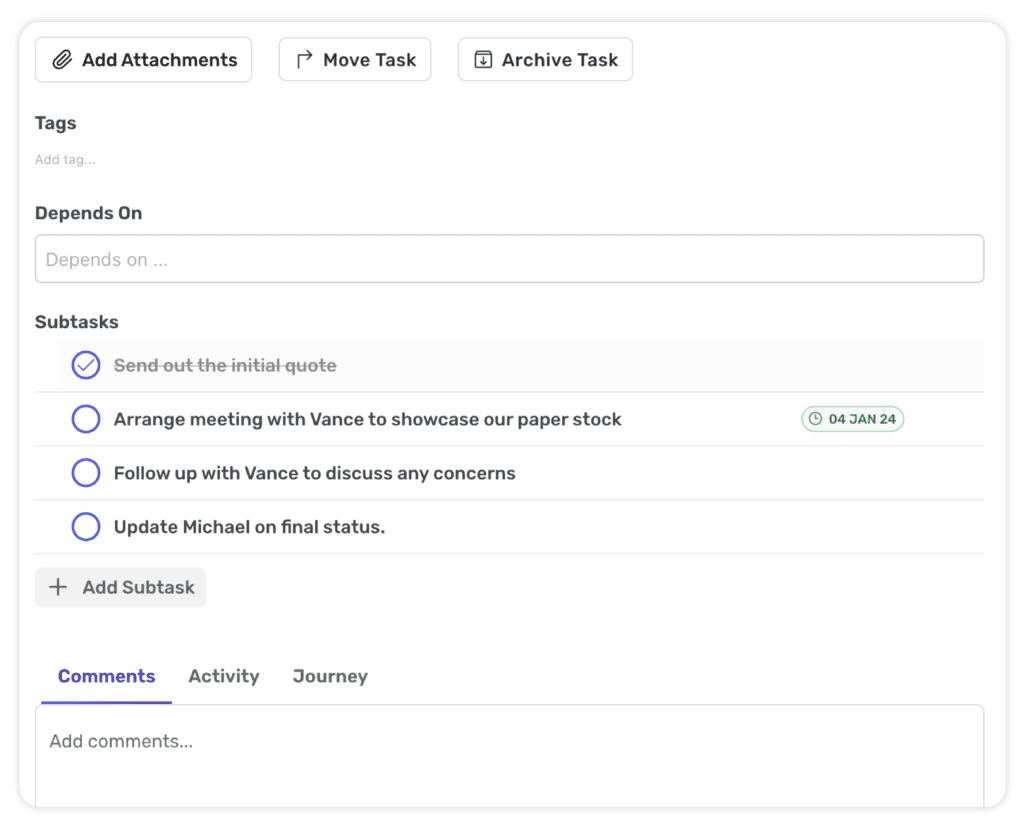The height and width of the screenshot is (829, 1024).
Task: Mark 'Arrange meeting with Vance' subtask complete
Action: 86,419
